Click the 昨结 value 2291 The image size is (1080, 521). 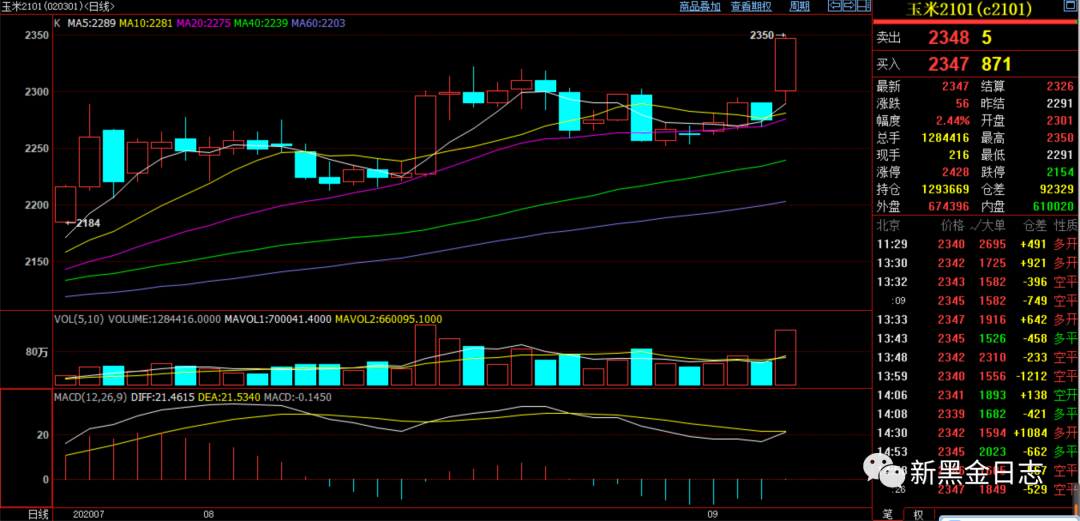tap(1062, 104)
